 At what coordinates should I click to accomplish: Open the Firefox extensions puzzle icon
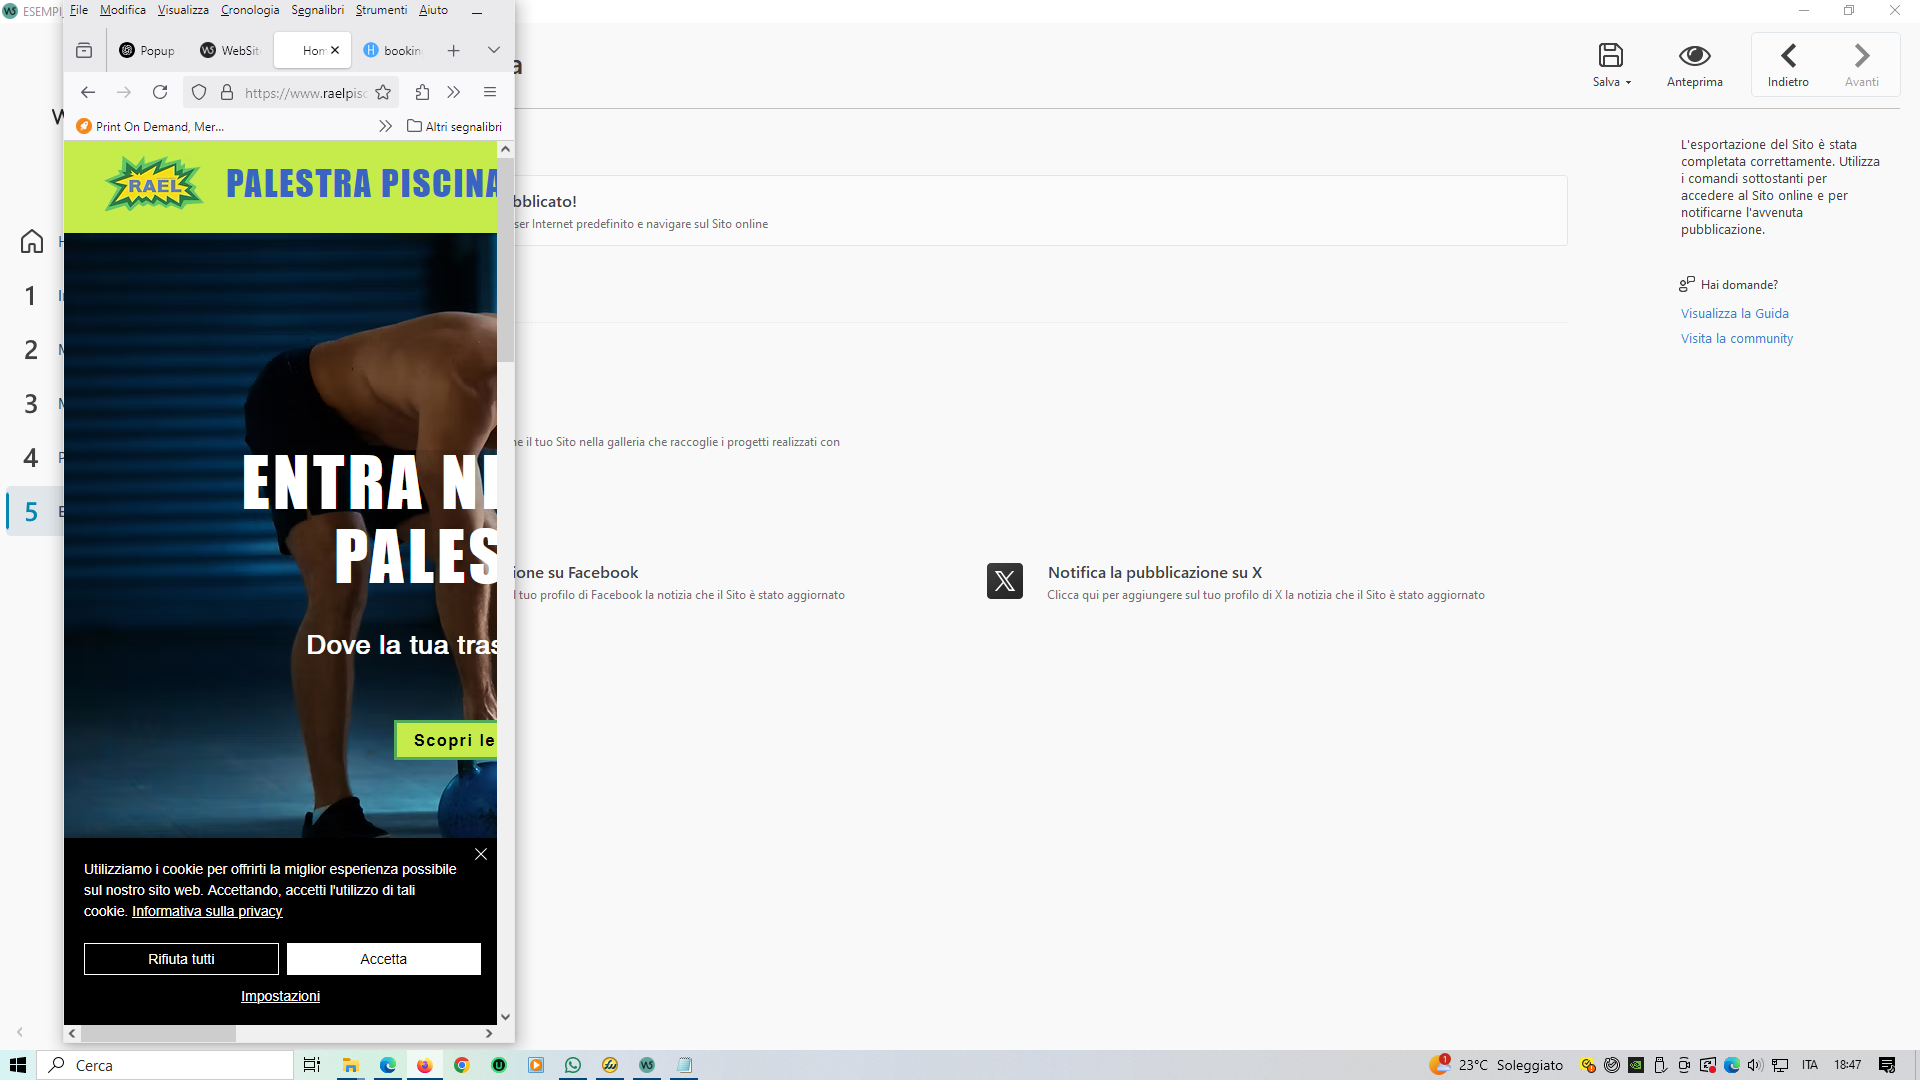point(422,92)
